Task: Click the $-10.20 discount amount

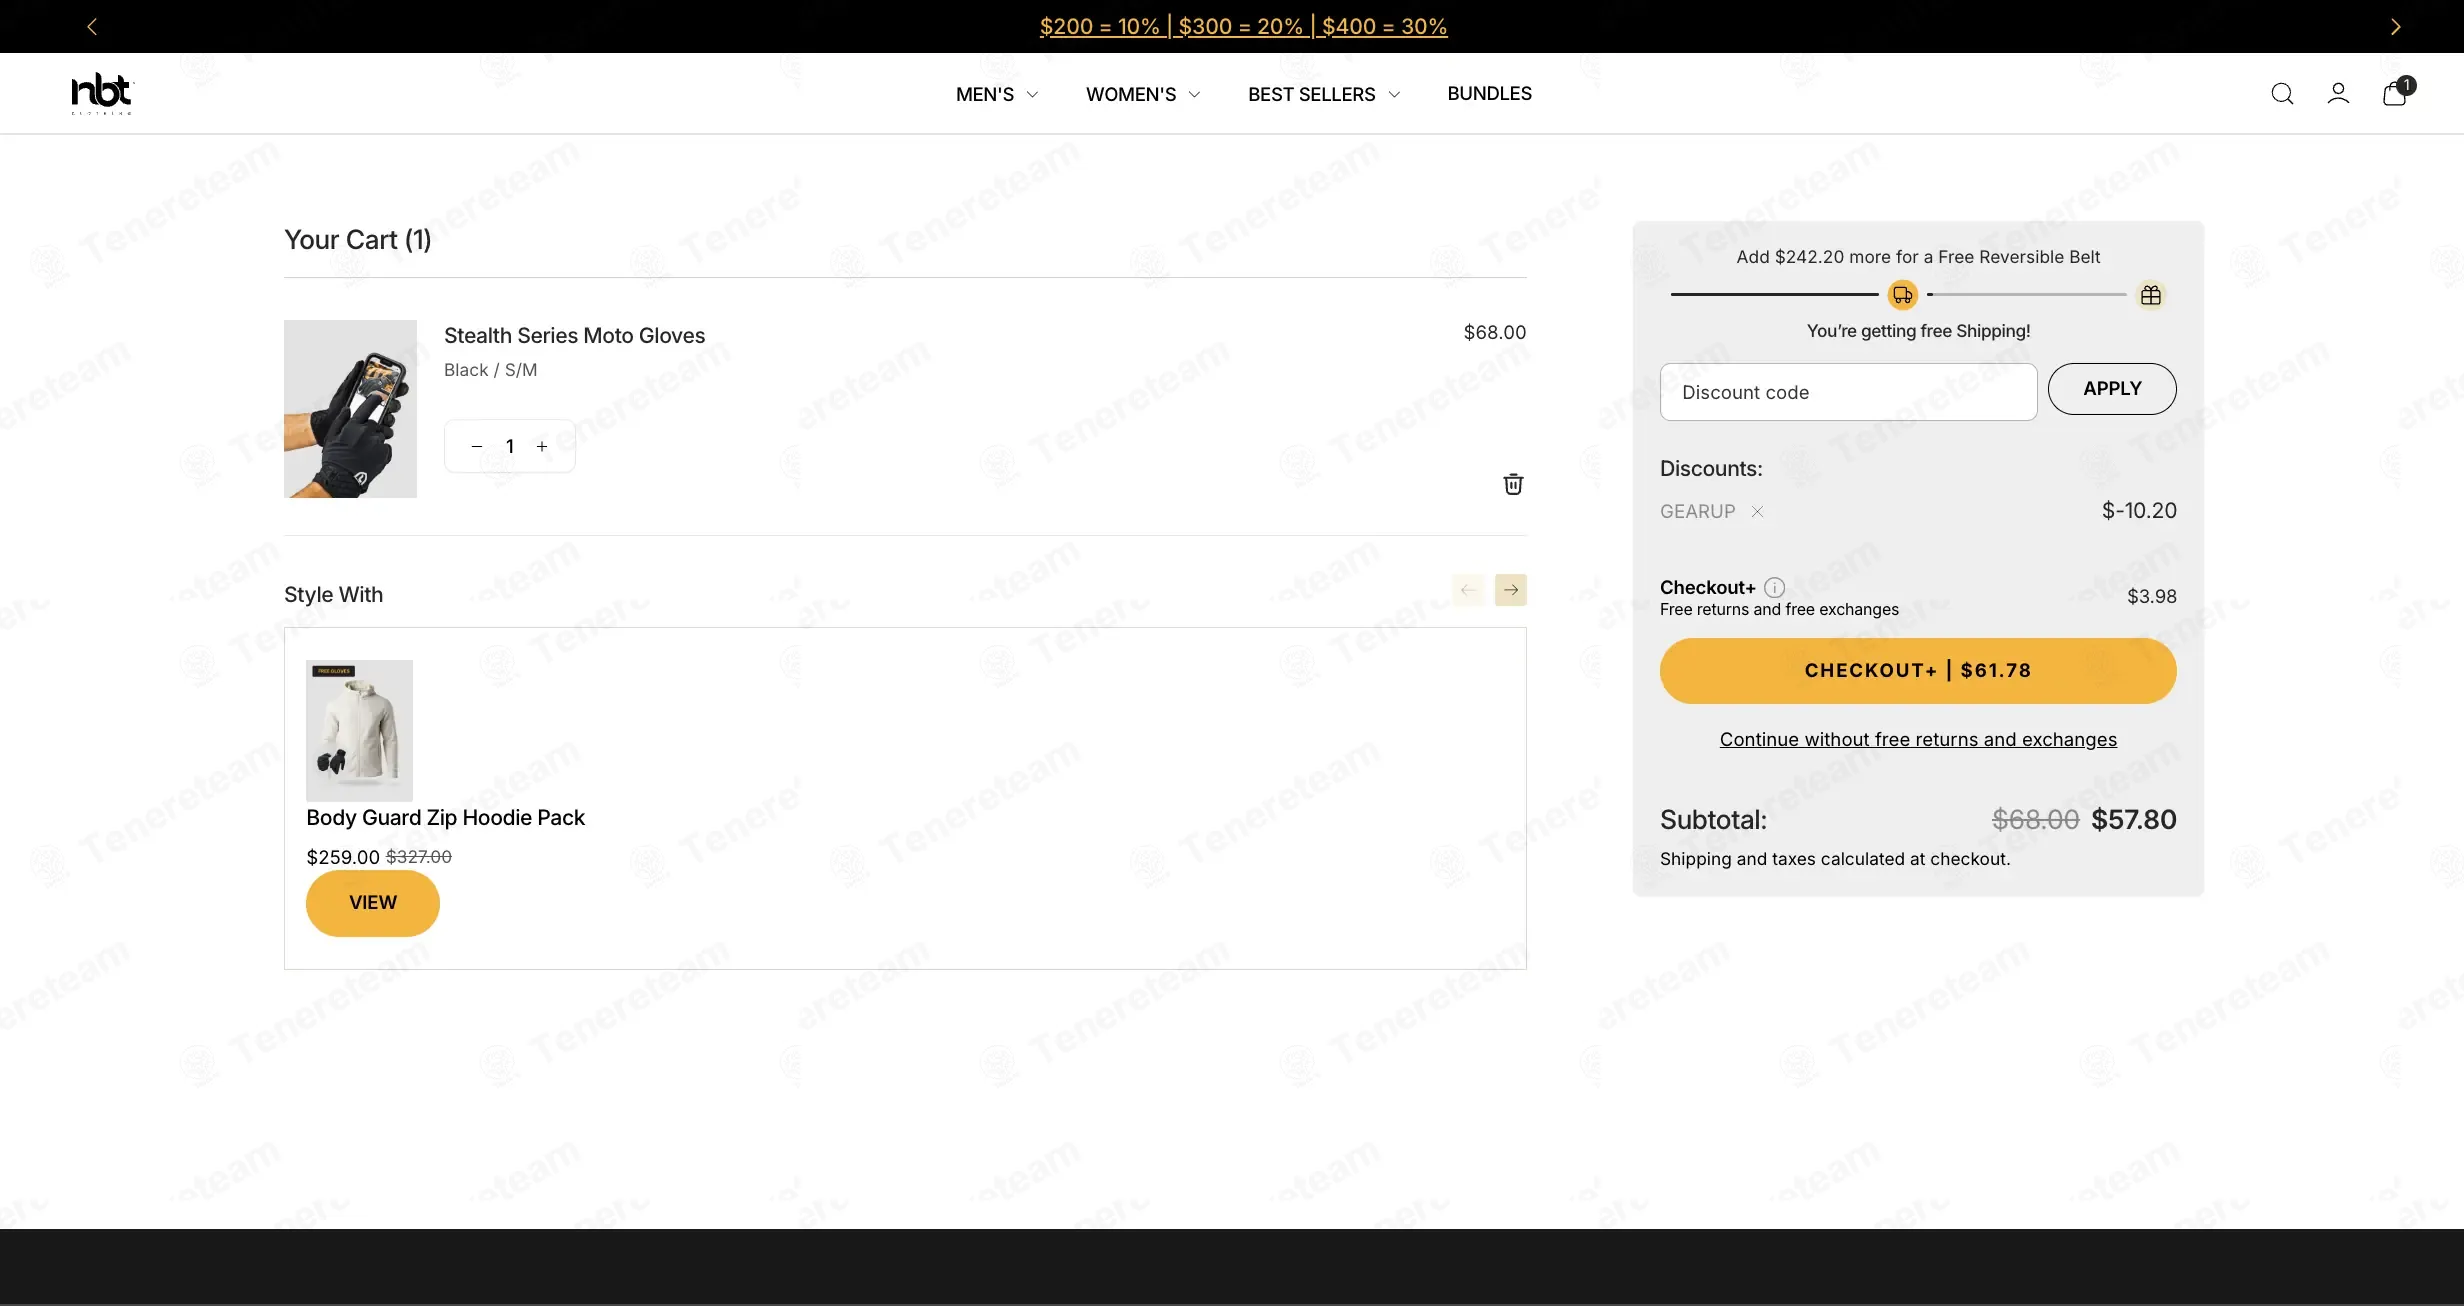Action: click(2139, 511)
